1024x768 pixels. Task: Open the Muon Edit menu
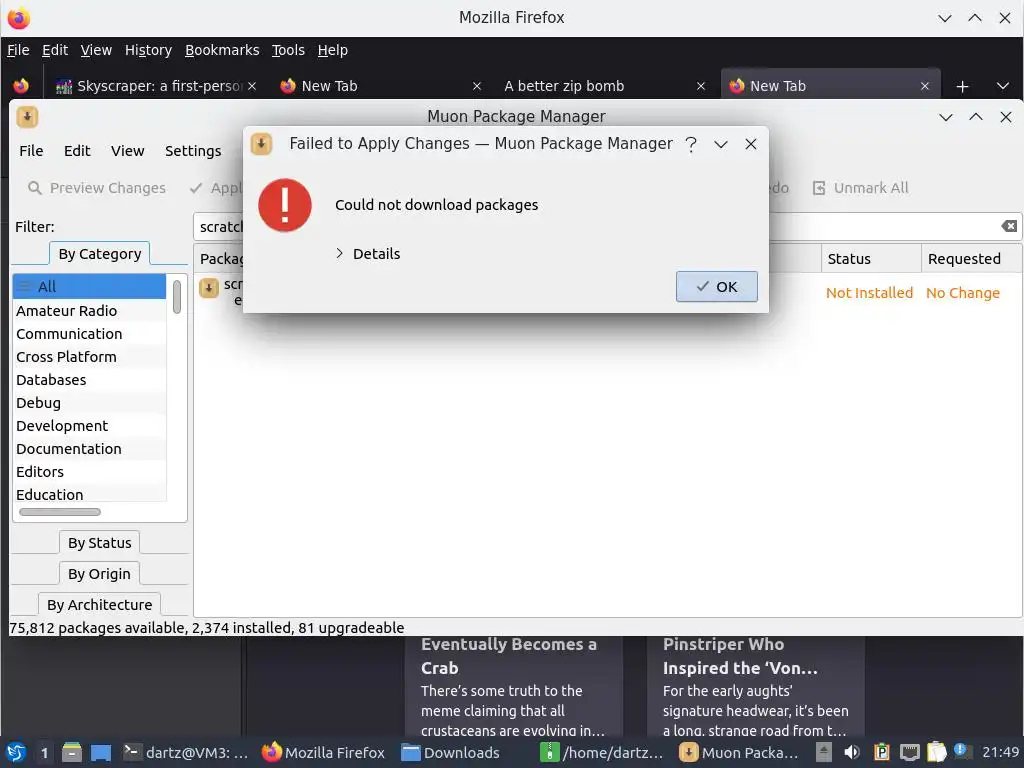77,151
